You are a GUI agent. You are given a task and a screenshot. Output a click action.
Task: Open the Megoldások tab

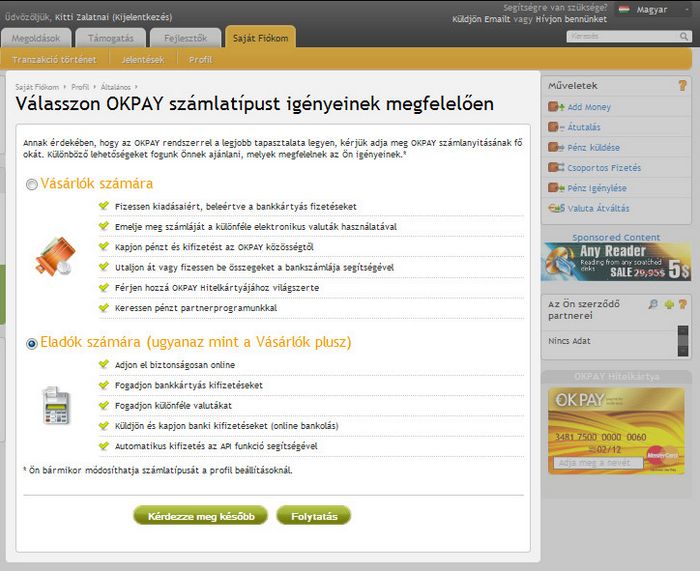[36, 38]
